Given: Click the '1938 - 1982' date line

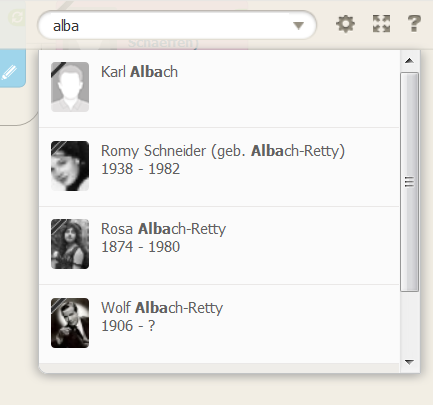Looking at the screenshot, I should click(x=140, y=169).
